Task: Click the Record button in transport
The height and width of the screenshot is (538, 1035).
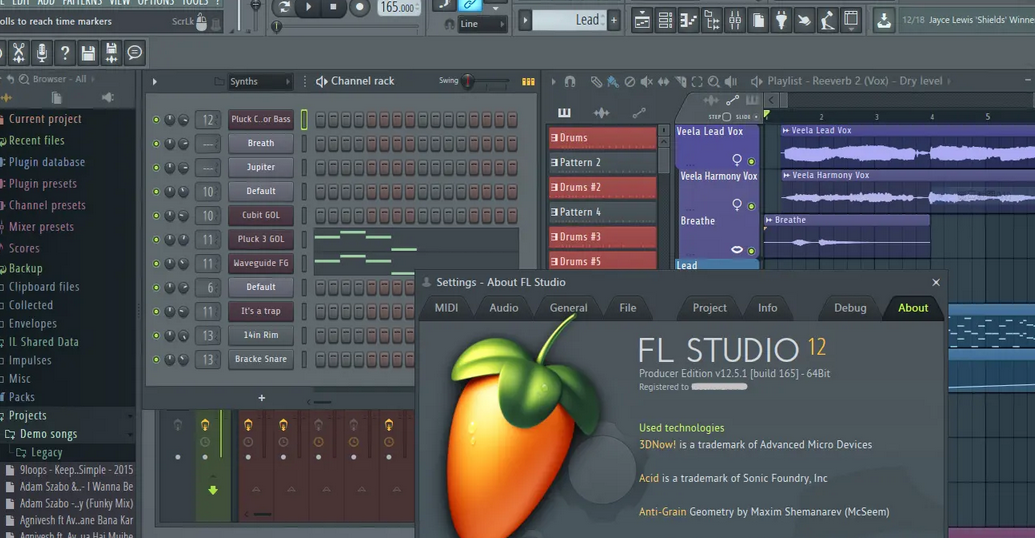Action: tap(359, 7)
